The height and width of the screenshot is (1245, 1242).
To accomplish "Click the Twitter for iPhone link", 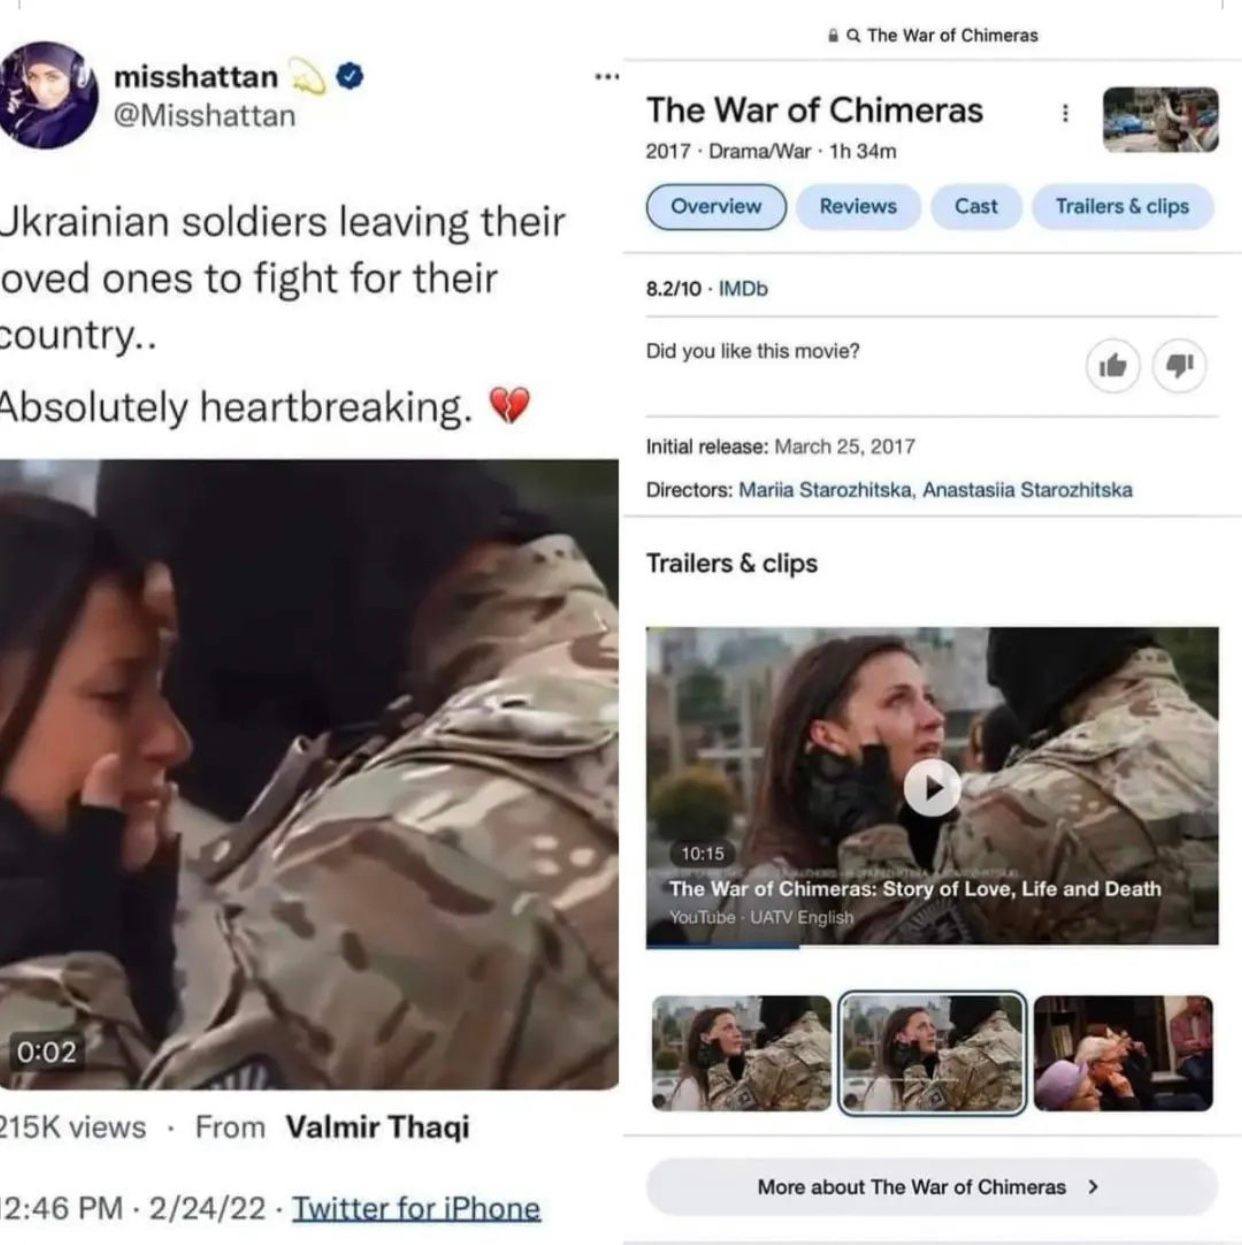I will tap(416, 1209).
